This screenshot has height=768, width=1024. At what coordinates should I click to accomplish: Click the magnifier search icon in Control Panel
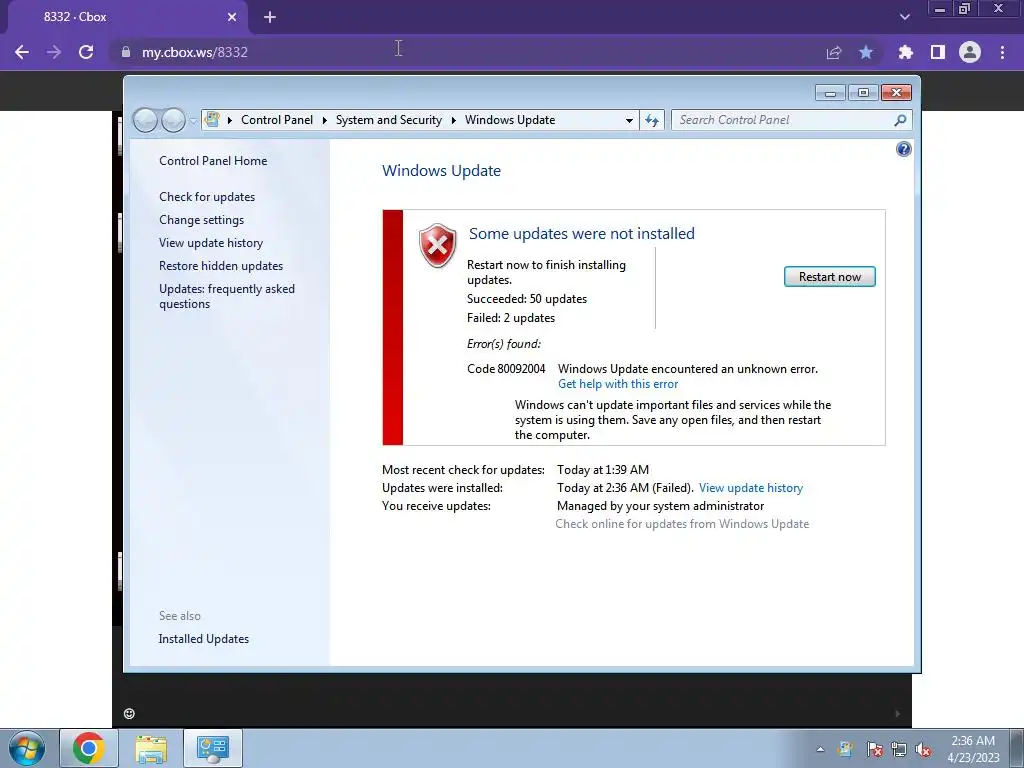(x=901, y=120)
